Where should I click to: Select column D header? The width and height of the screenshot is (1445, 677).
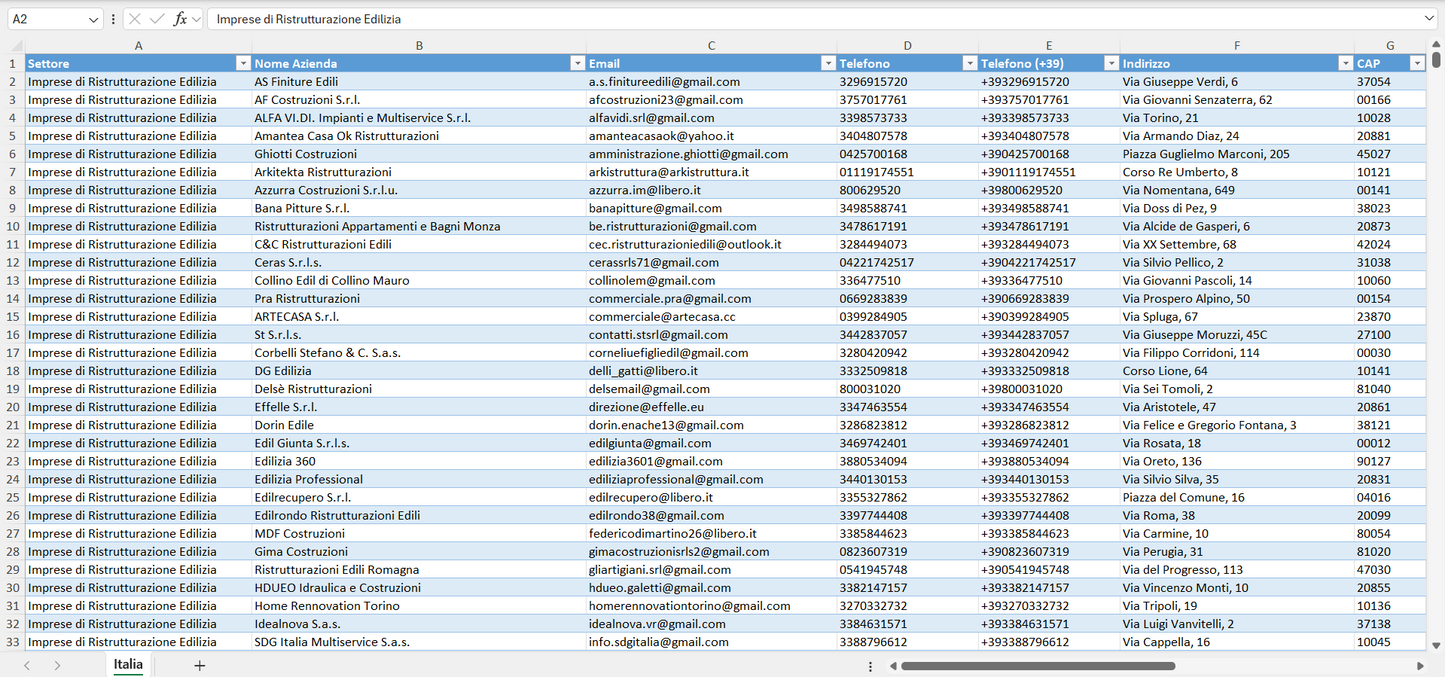pyautogui.click(x=907, y=46)
